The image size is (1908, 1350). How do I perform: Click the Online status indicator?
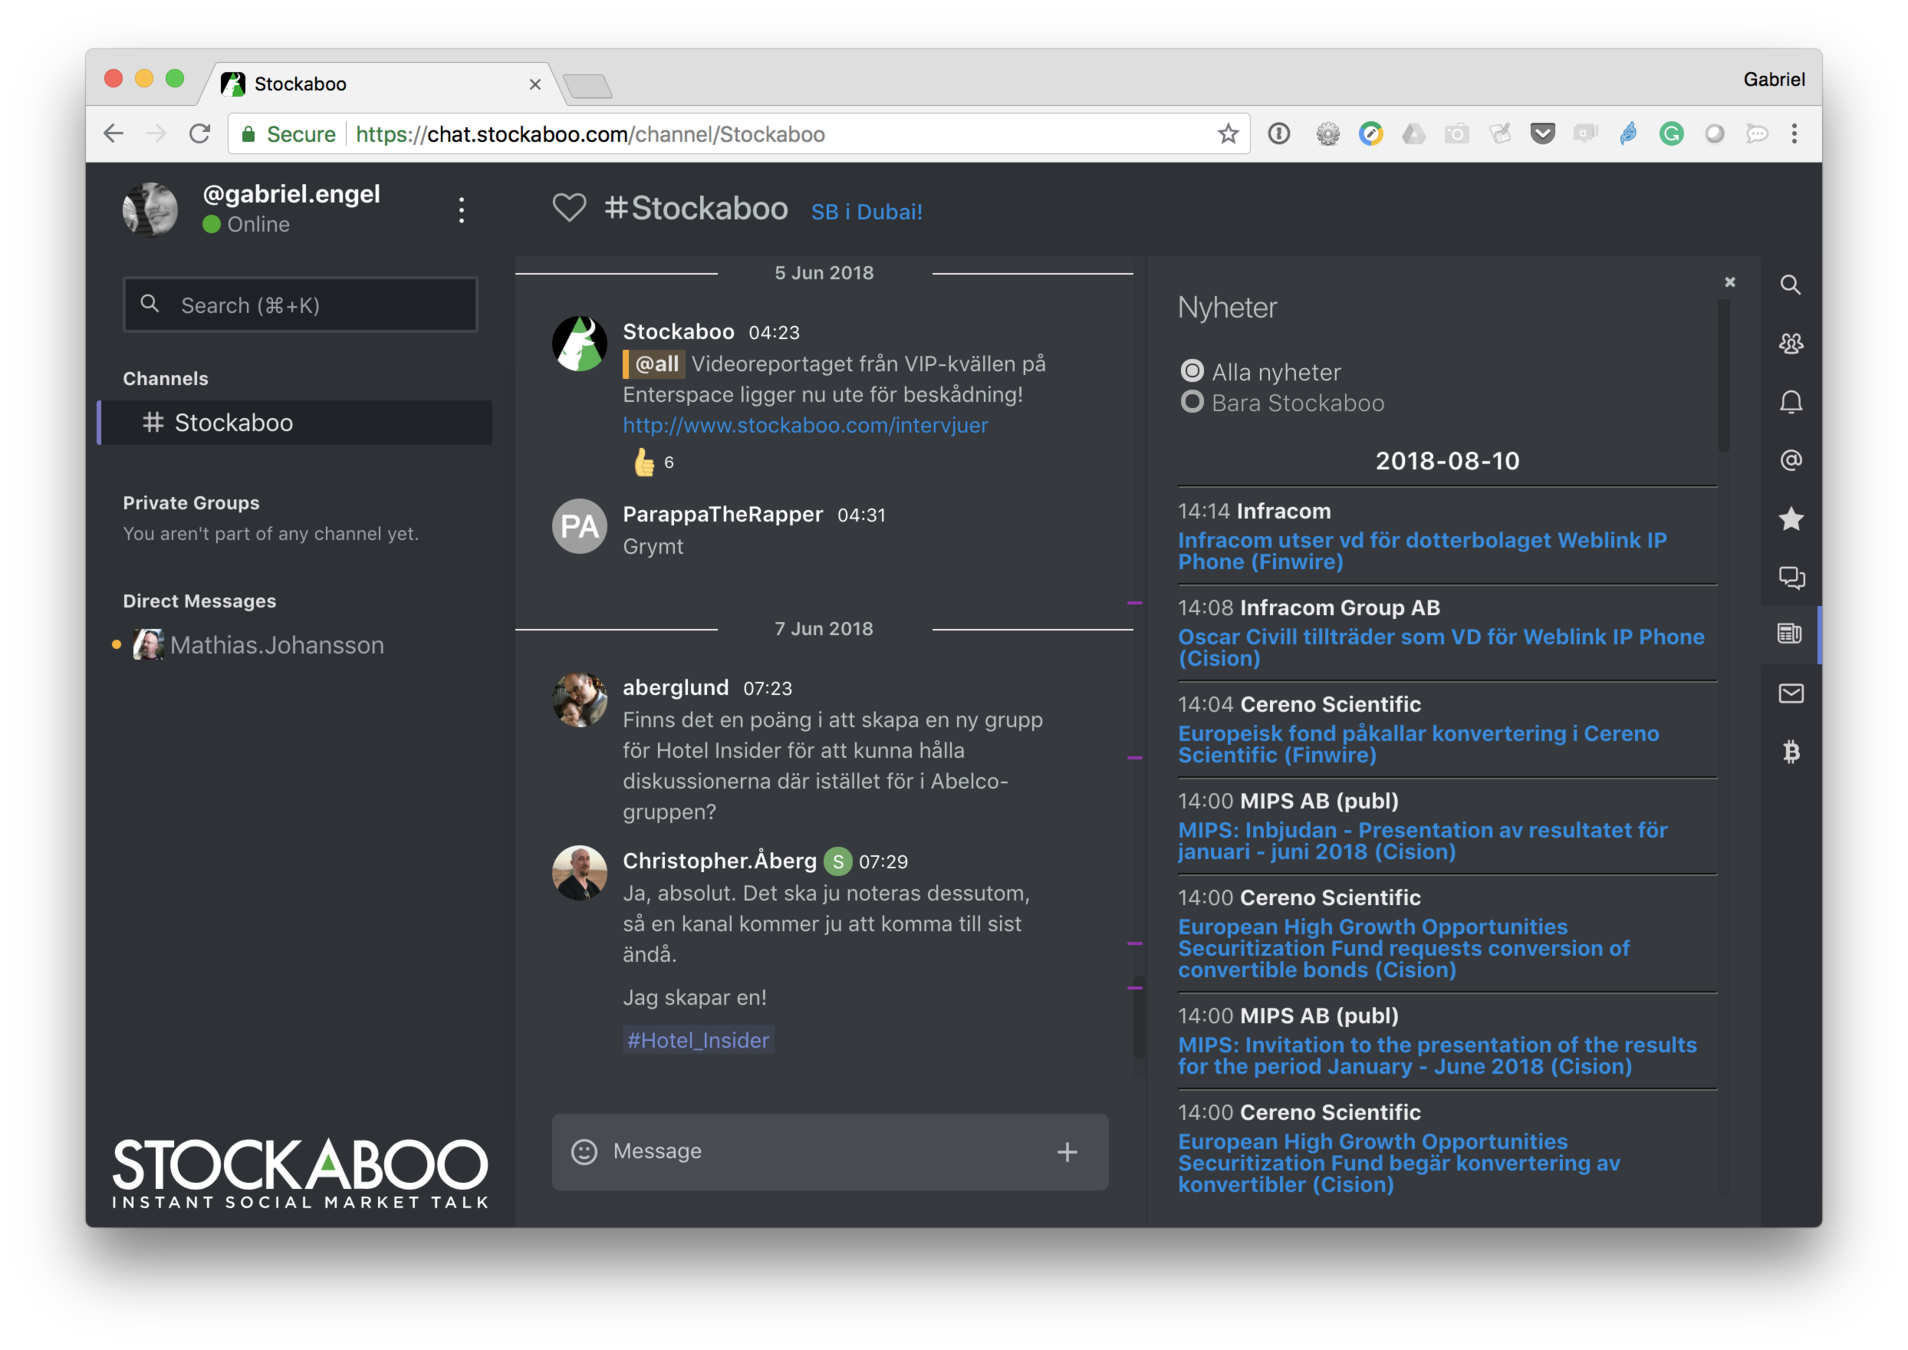click(246, 225)
